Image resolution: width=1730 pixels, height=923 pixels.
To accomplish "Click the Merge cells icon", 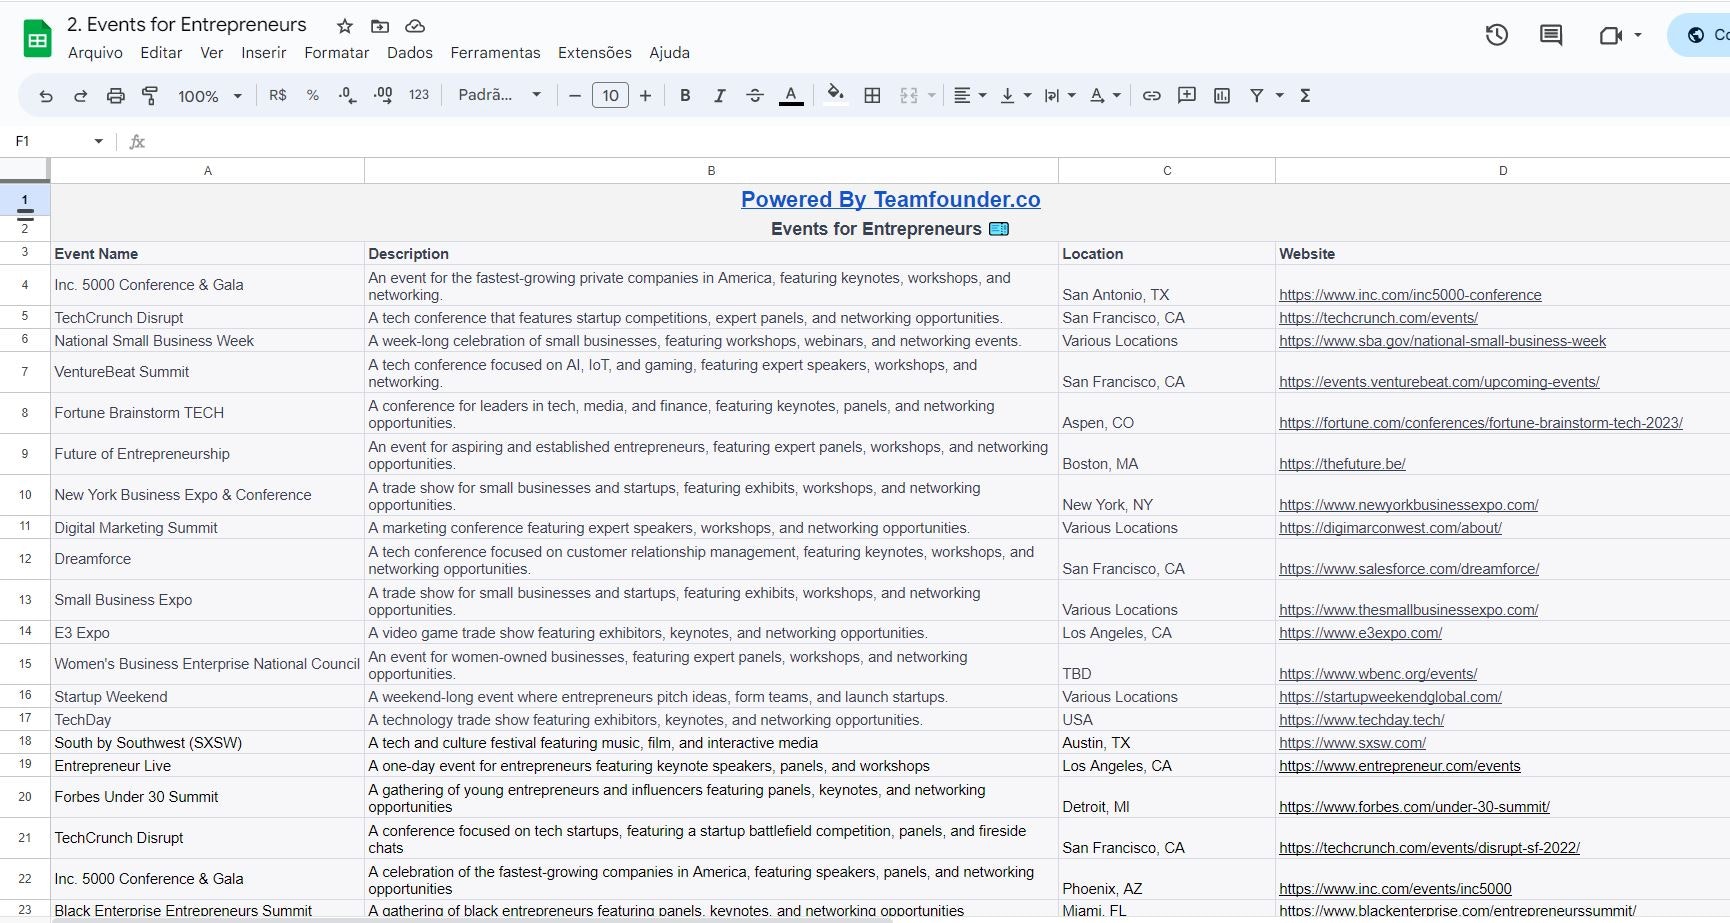I will coord(909,96).
